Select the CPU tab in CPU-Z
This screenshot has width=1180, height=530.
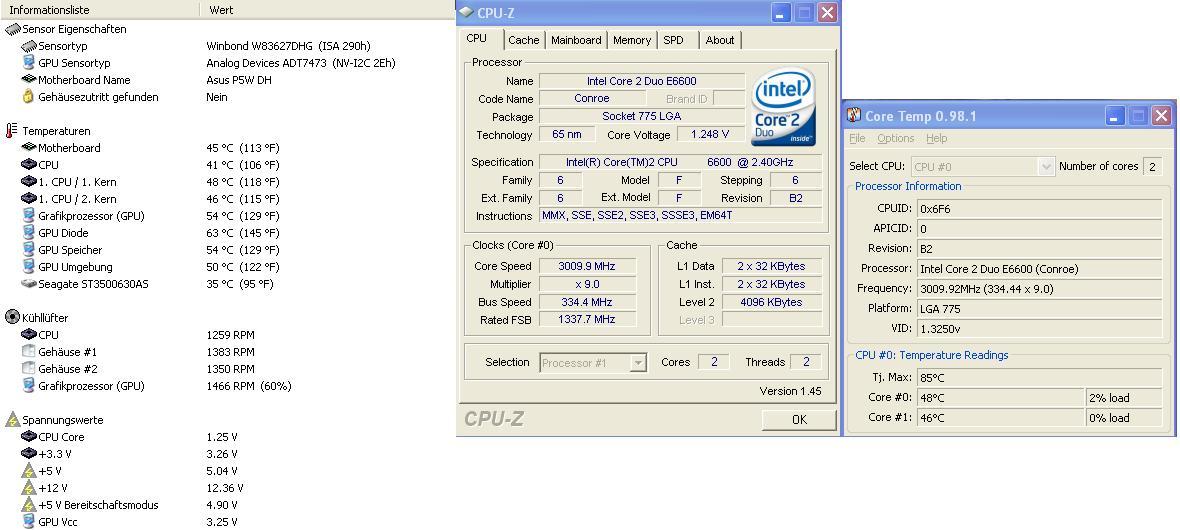coord(476,38)
